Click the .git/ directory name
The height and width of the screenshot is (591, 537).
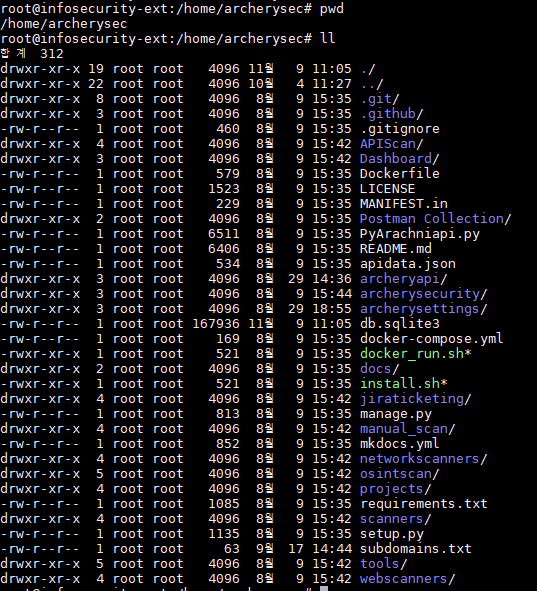[x=379, y=99]
